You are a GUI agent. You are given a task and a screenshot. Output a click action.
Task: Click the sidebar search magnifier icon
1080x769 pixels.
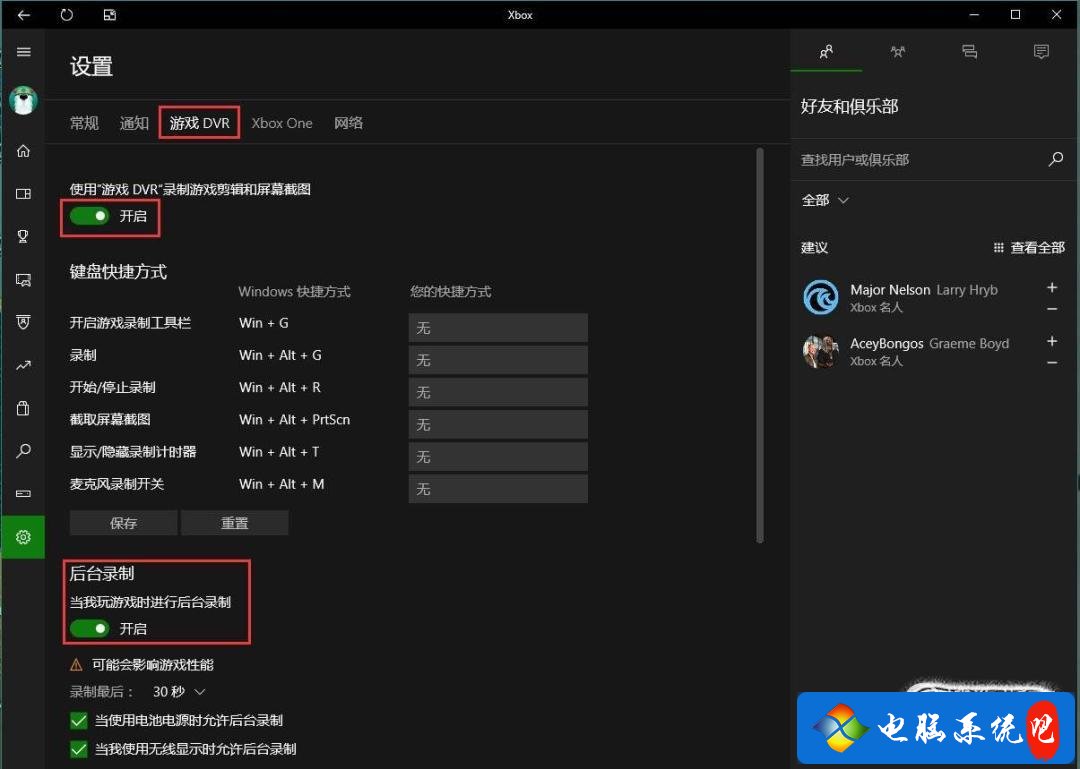(x=23, y=451)
